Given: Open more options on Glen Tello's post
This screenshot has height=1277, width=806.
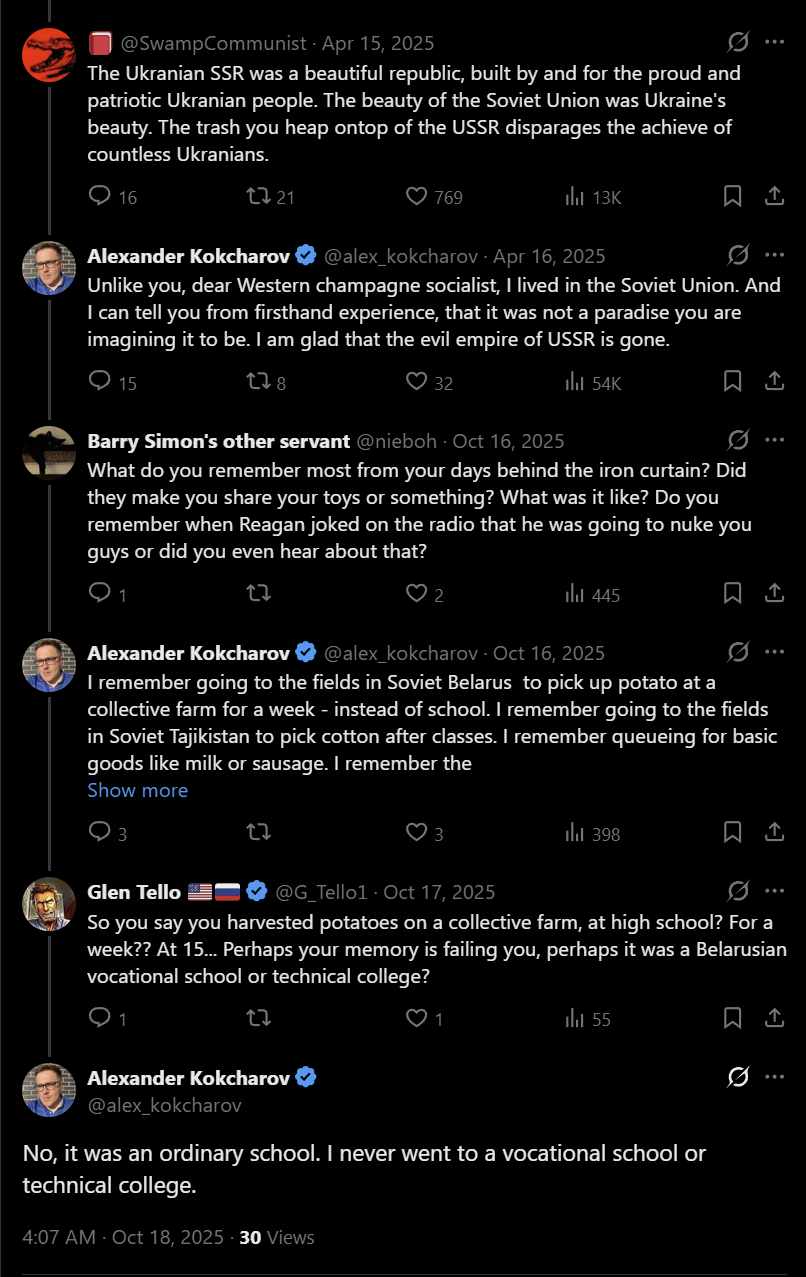Looking at the screenshot, I should (774, 890).
